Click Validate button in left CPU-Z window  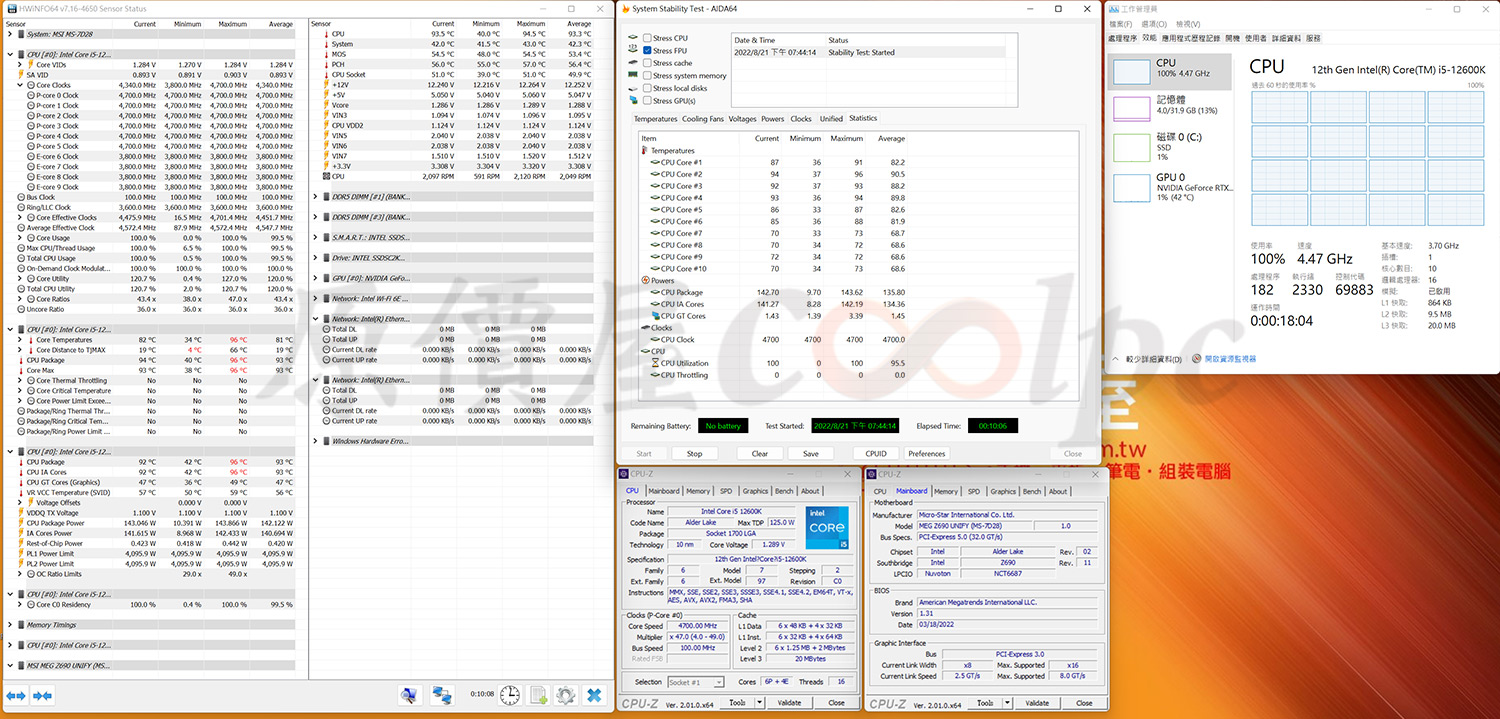[790, 703]
